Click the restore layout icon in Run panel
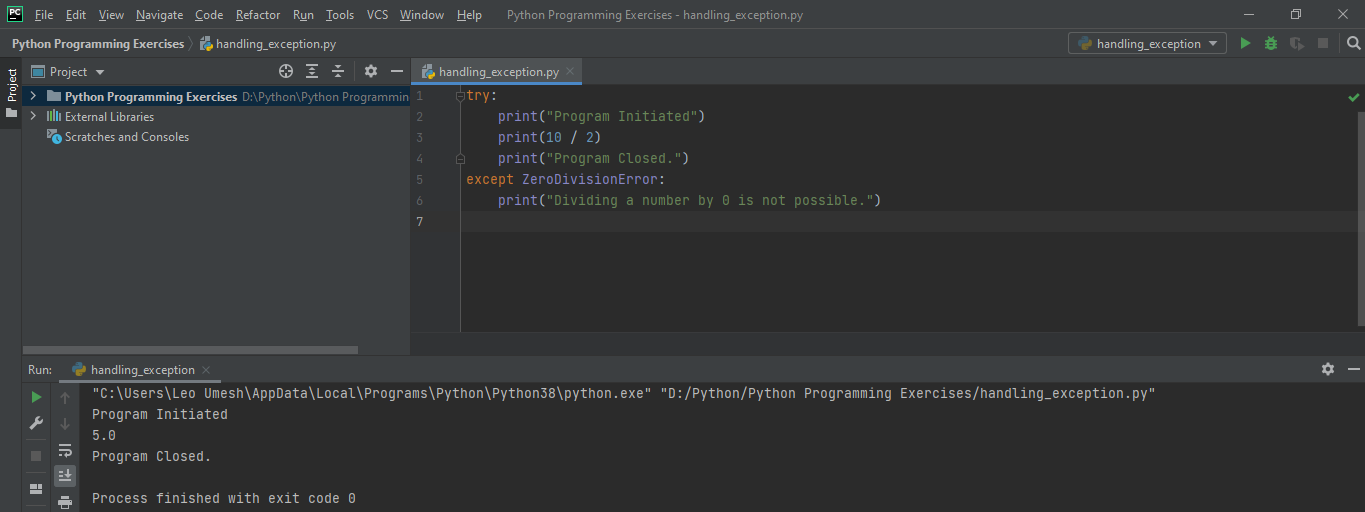The width and height of the screenshot is (1365, 512). tap(36, 489)
